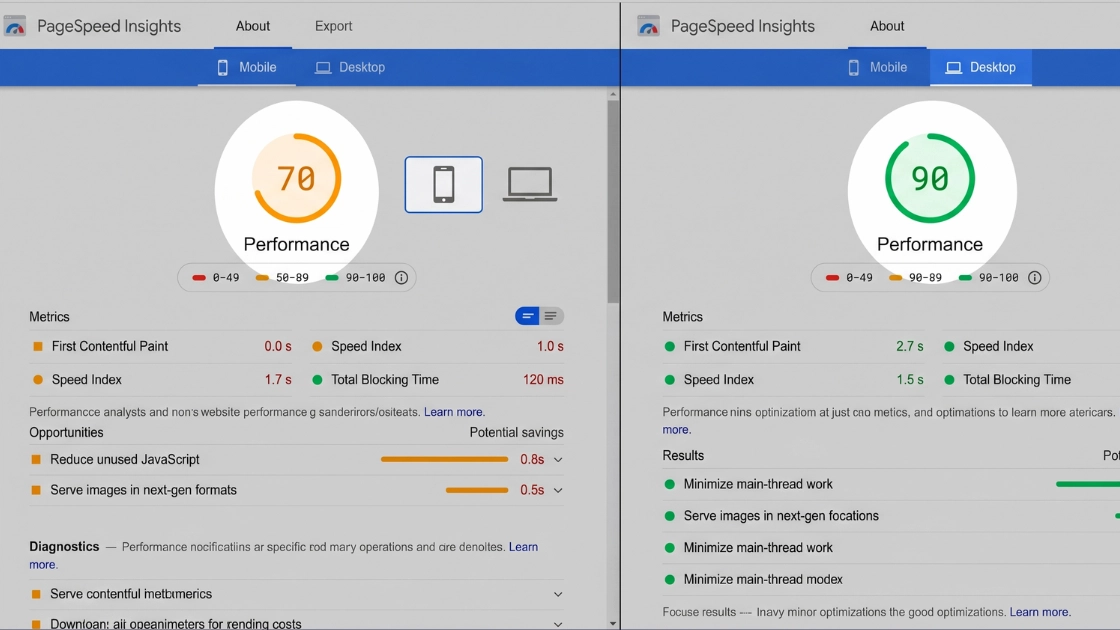Click the left pane scrollbar down arrow

tap(612, 623)
